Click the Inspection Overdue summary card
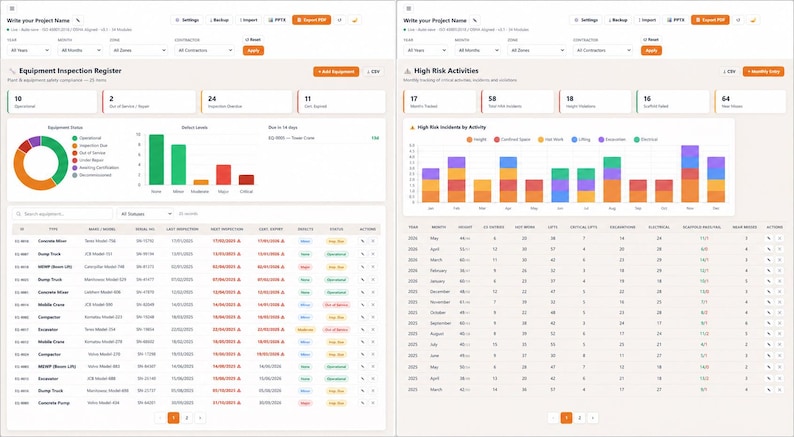This screenshot has width=794, height=437. pyautogui.click(x=247, y=102)
